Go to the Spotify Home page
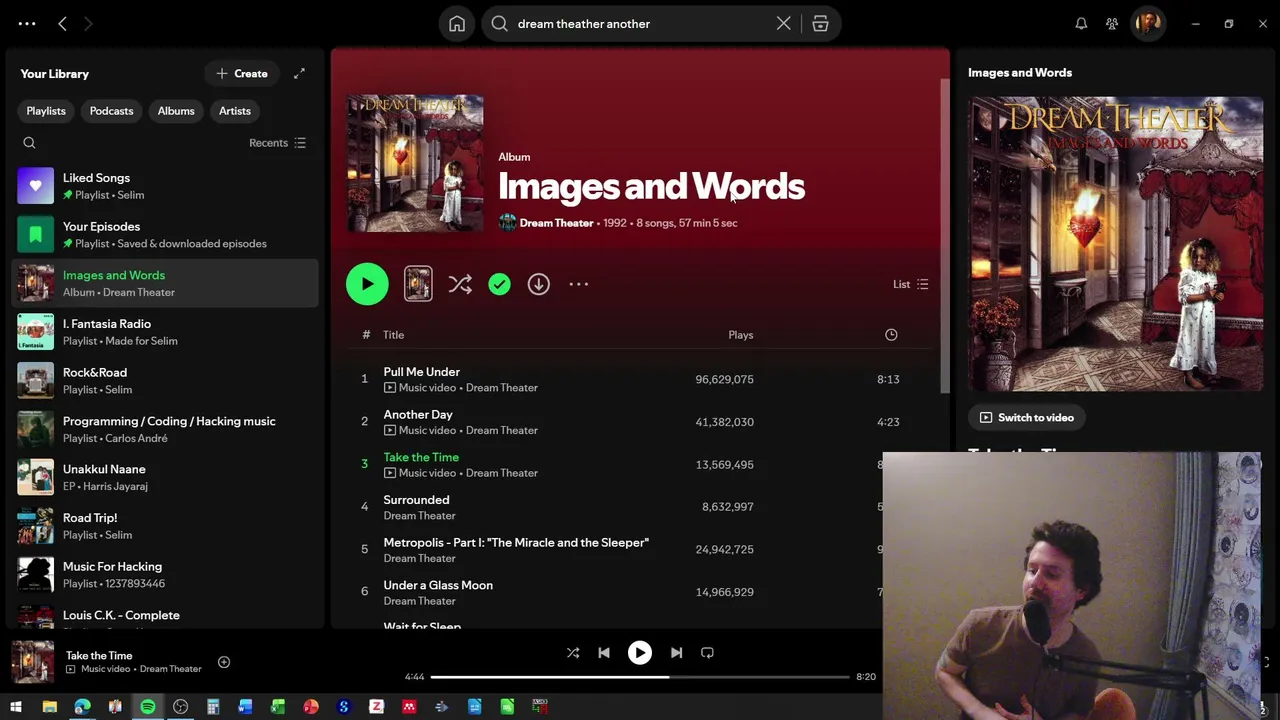Image resolution: width=1280 pixels, height=720 pixels. tap(457, 24)
